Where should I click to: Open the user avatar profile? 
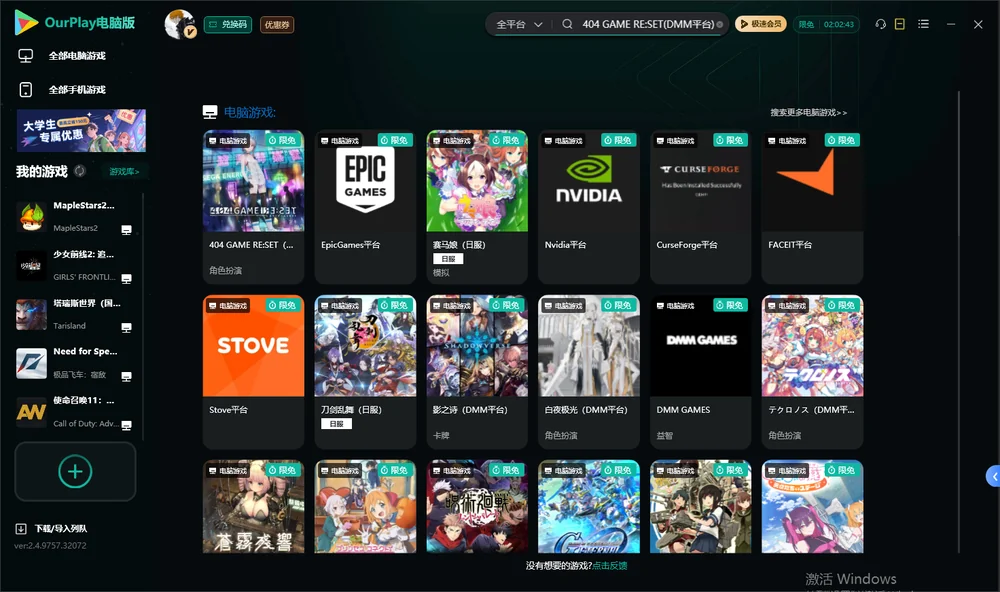tap(179, 24)
